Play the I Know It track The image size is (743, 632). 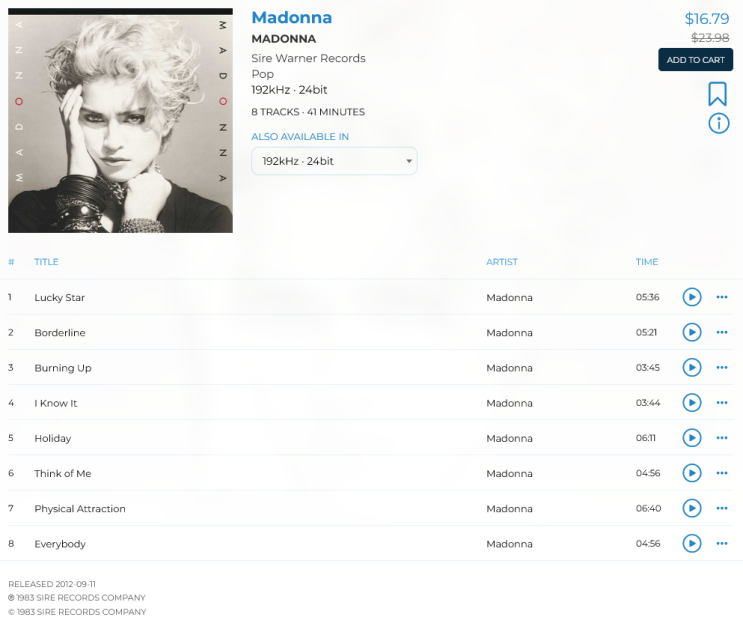tap(691, 403)
